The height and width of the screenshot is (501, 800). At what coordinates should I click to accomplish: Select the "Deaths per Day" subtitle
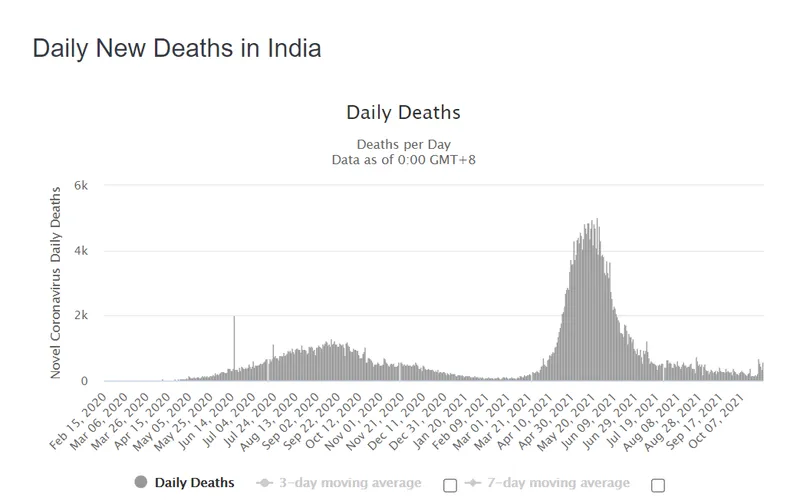(403, 142)
